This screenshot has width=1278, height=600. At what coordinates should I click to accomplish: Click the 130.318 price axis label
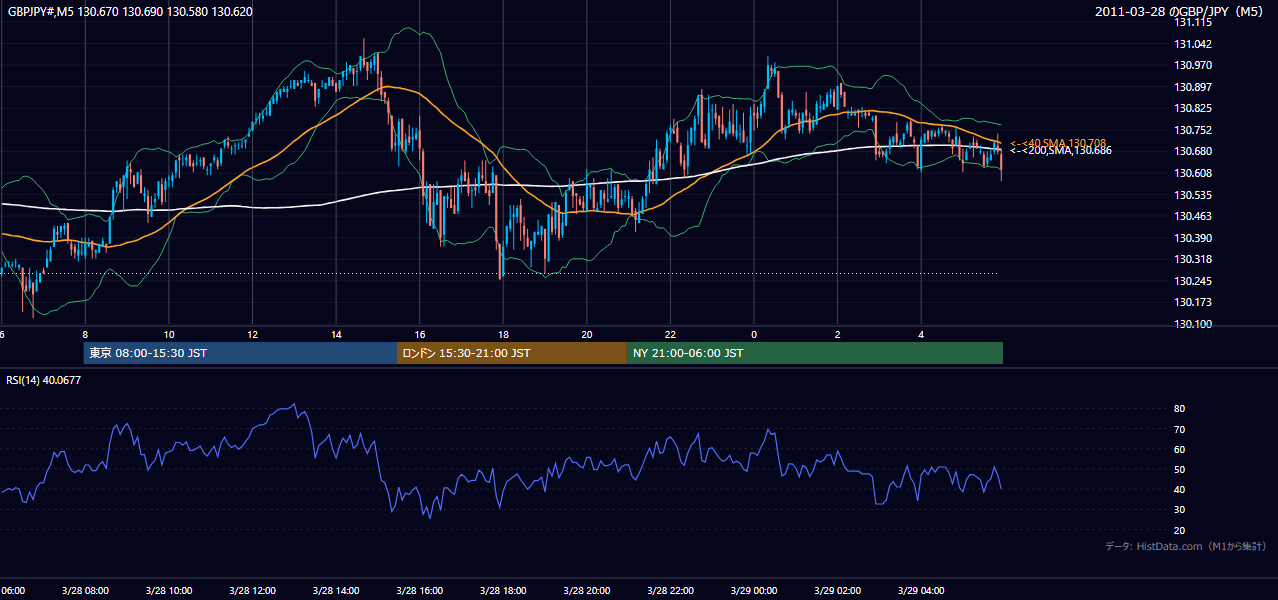1192,259
